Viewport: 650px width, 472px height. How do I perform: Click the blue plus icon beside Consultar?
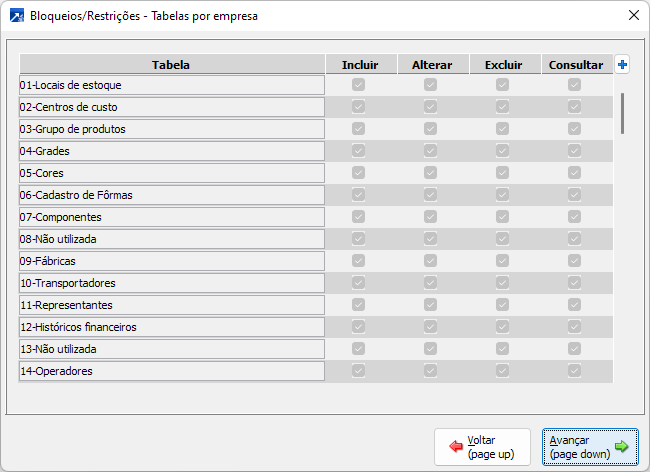[x=622, y=65]
